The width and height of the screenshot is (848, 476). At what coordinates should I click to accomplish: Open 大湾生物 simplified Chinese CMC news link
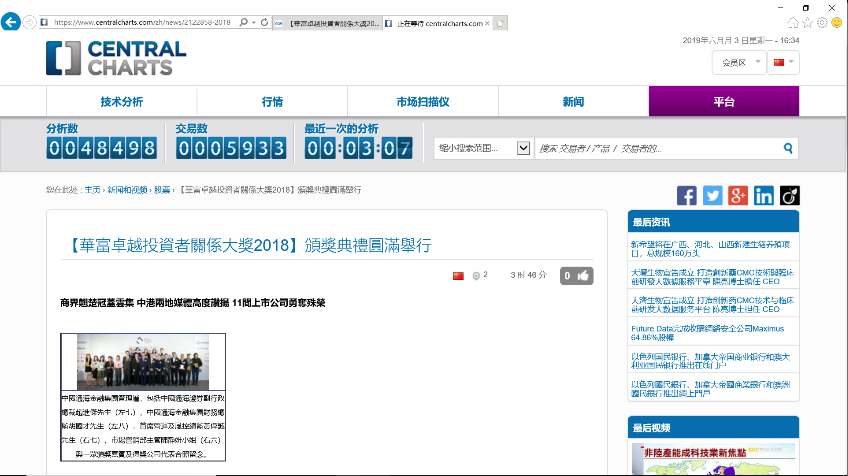pos(712,305)
